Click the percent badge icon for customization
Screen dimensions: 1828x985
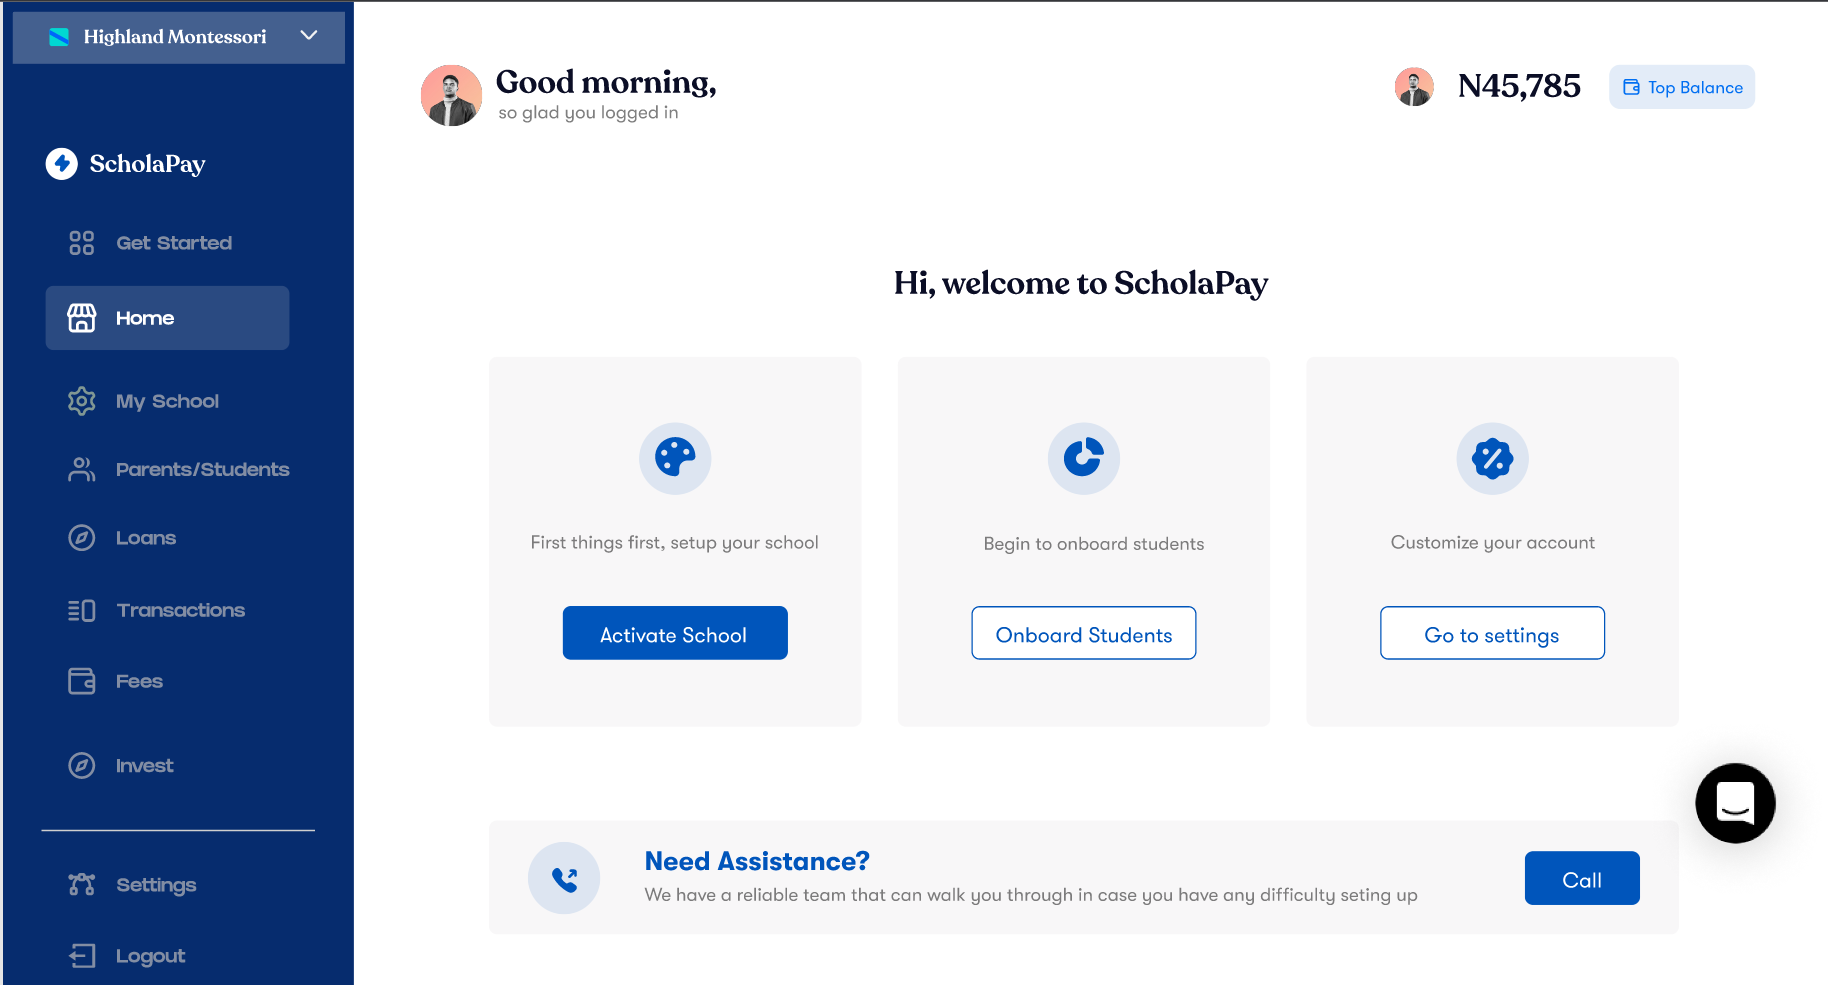(x=1492, y=458)
